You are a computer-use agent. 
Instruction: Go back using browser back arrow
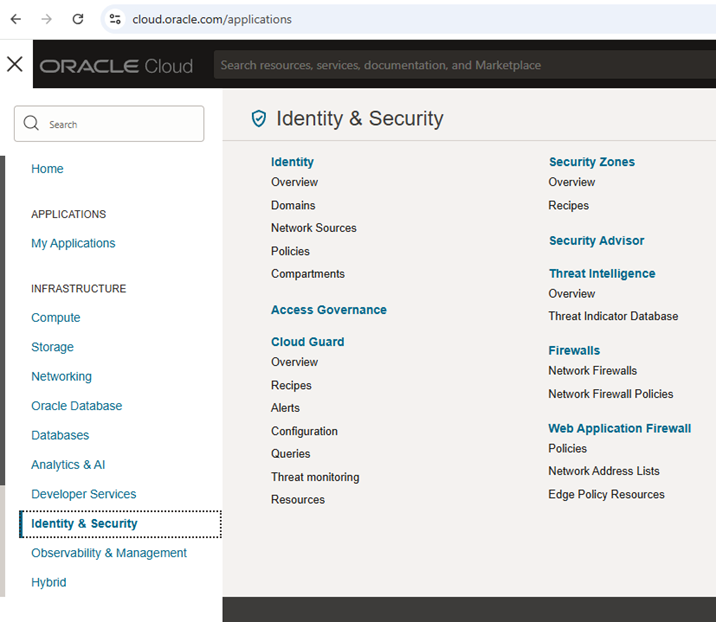pyautogui.click(x=16, y=19)
